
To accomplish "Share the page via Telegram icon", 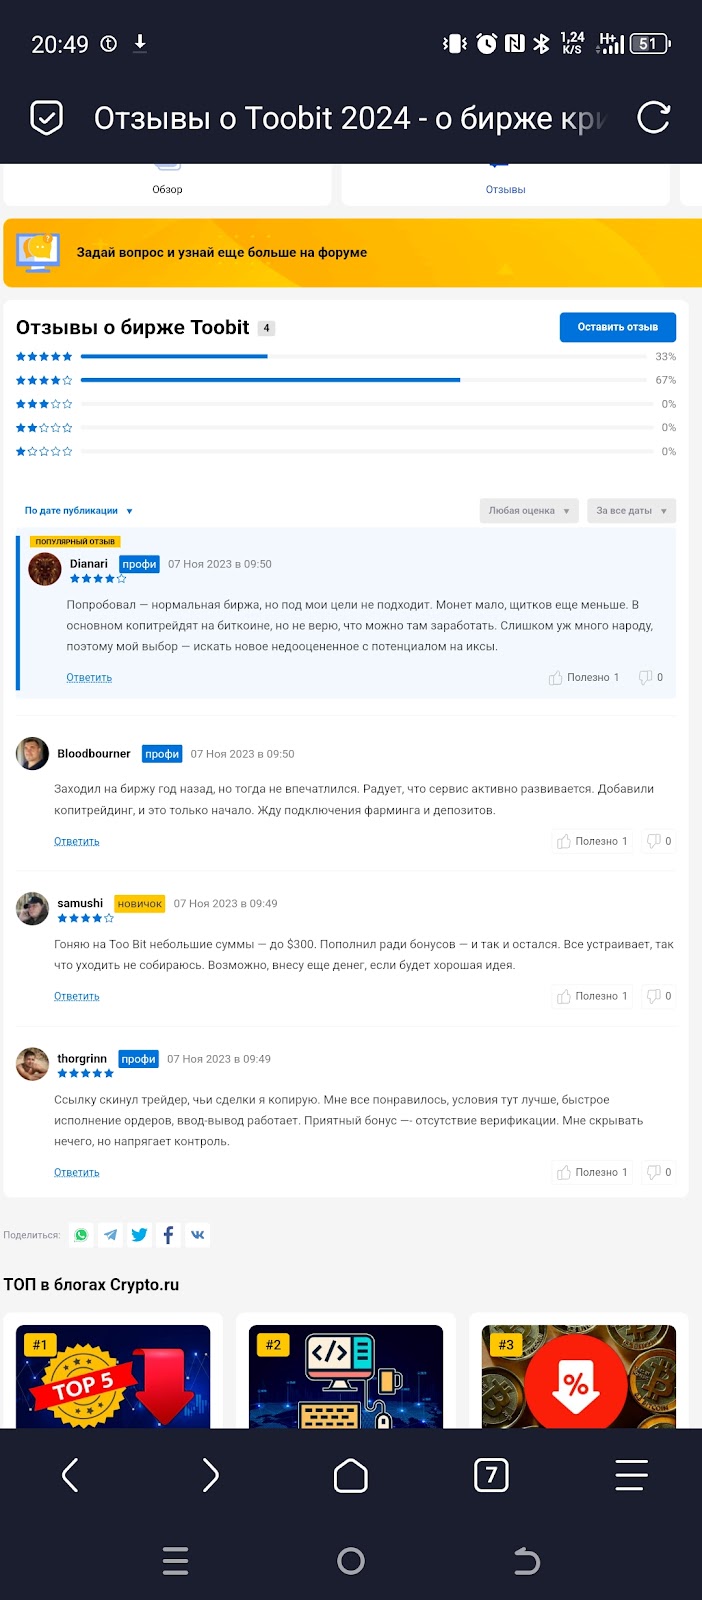I will (110, 1235).
